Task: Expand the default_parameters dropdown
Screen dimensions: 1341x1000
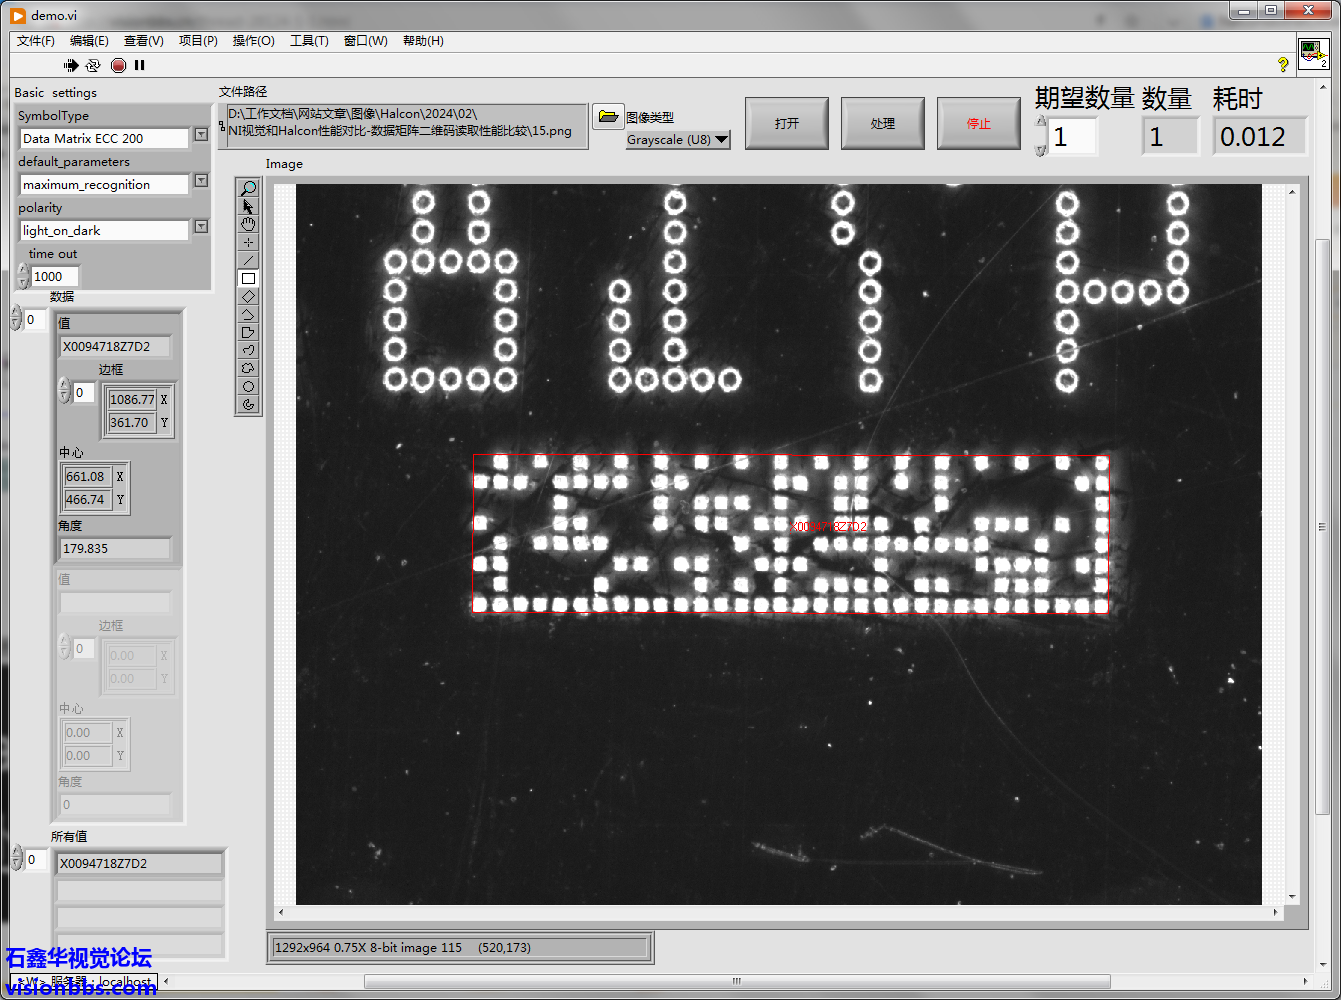Action: click(x=201, y=181)
